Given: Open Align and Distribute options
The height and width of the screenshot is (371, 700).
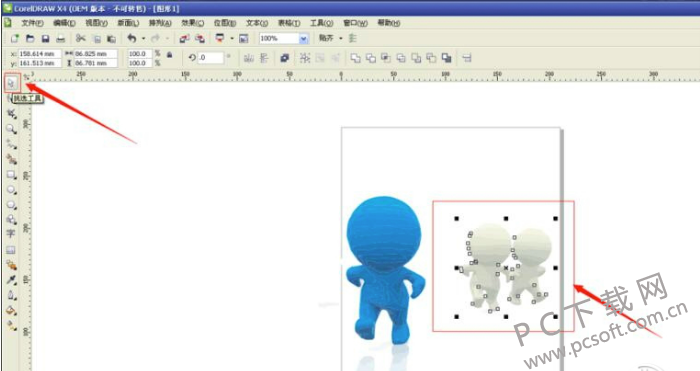Looking at the screenshot, I should 467,58.
